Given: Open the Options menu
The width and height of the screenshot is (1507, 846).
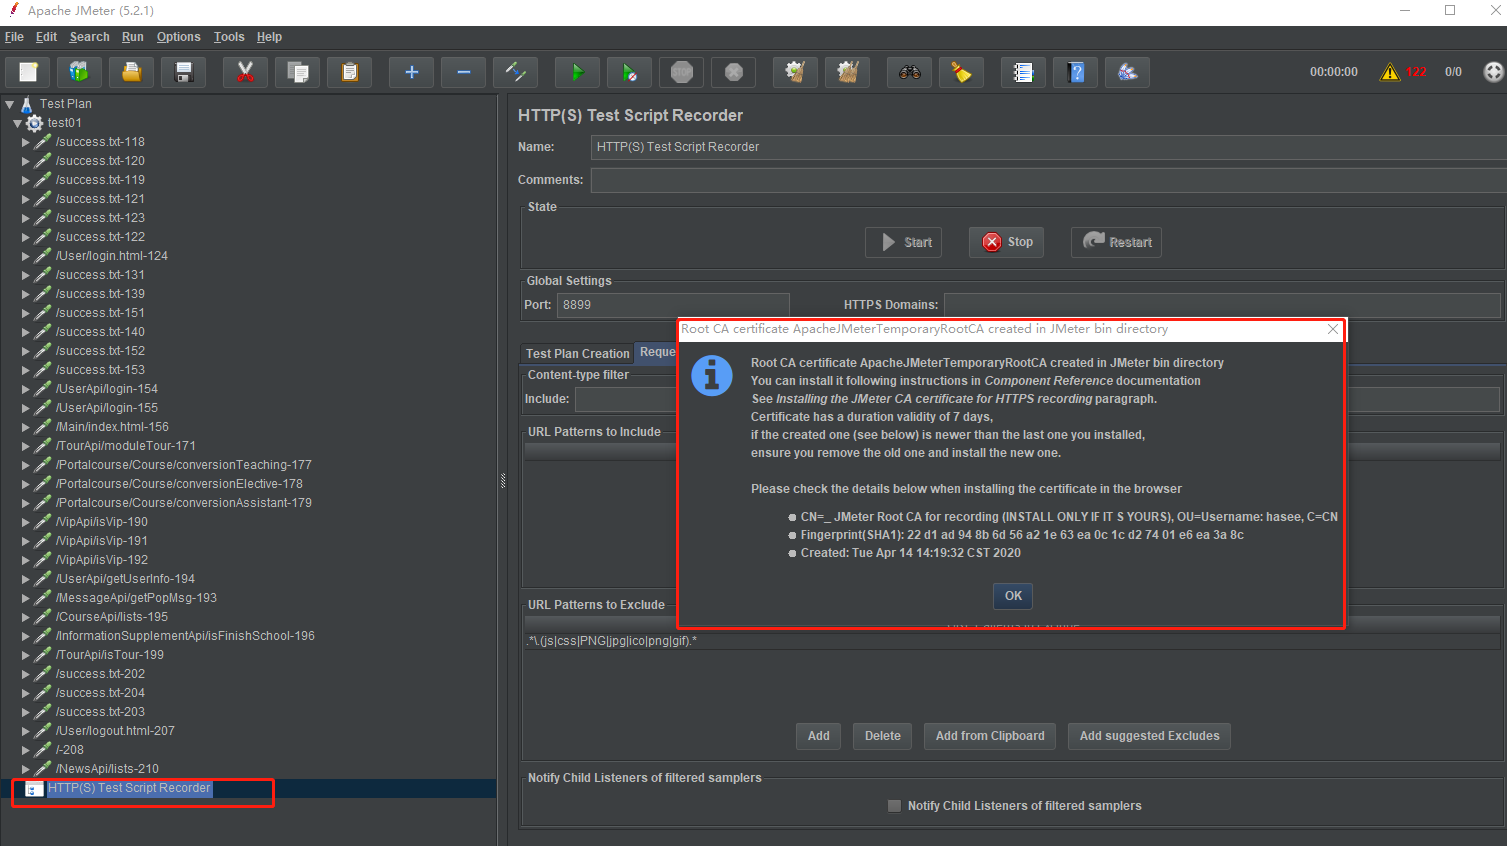Looking at the screenshot, I should [x=179, y=37].
